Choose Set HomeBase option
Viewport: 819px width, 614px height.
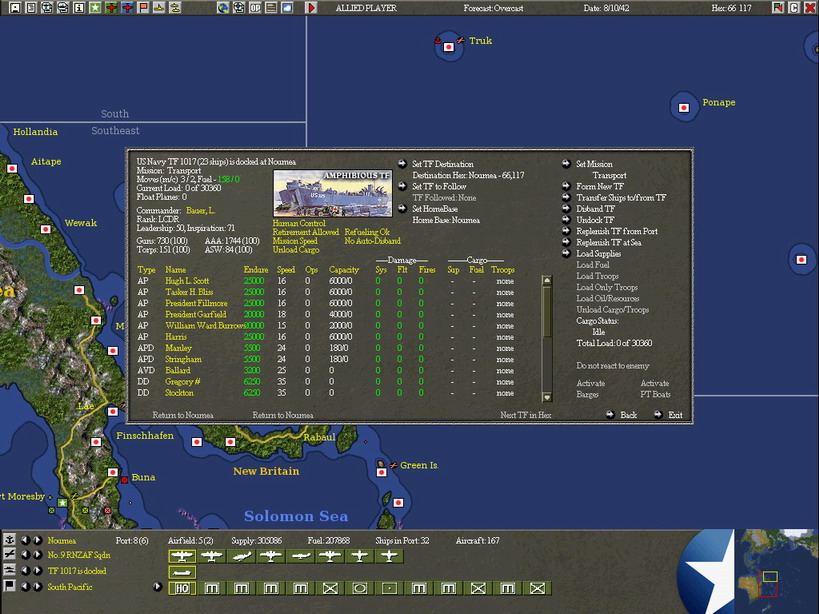click(435, 209)
